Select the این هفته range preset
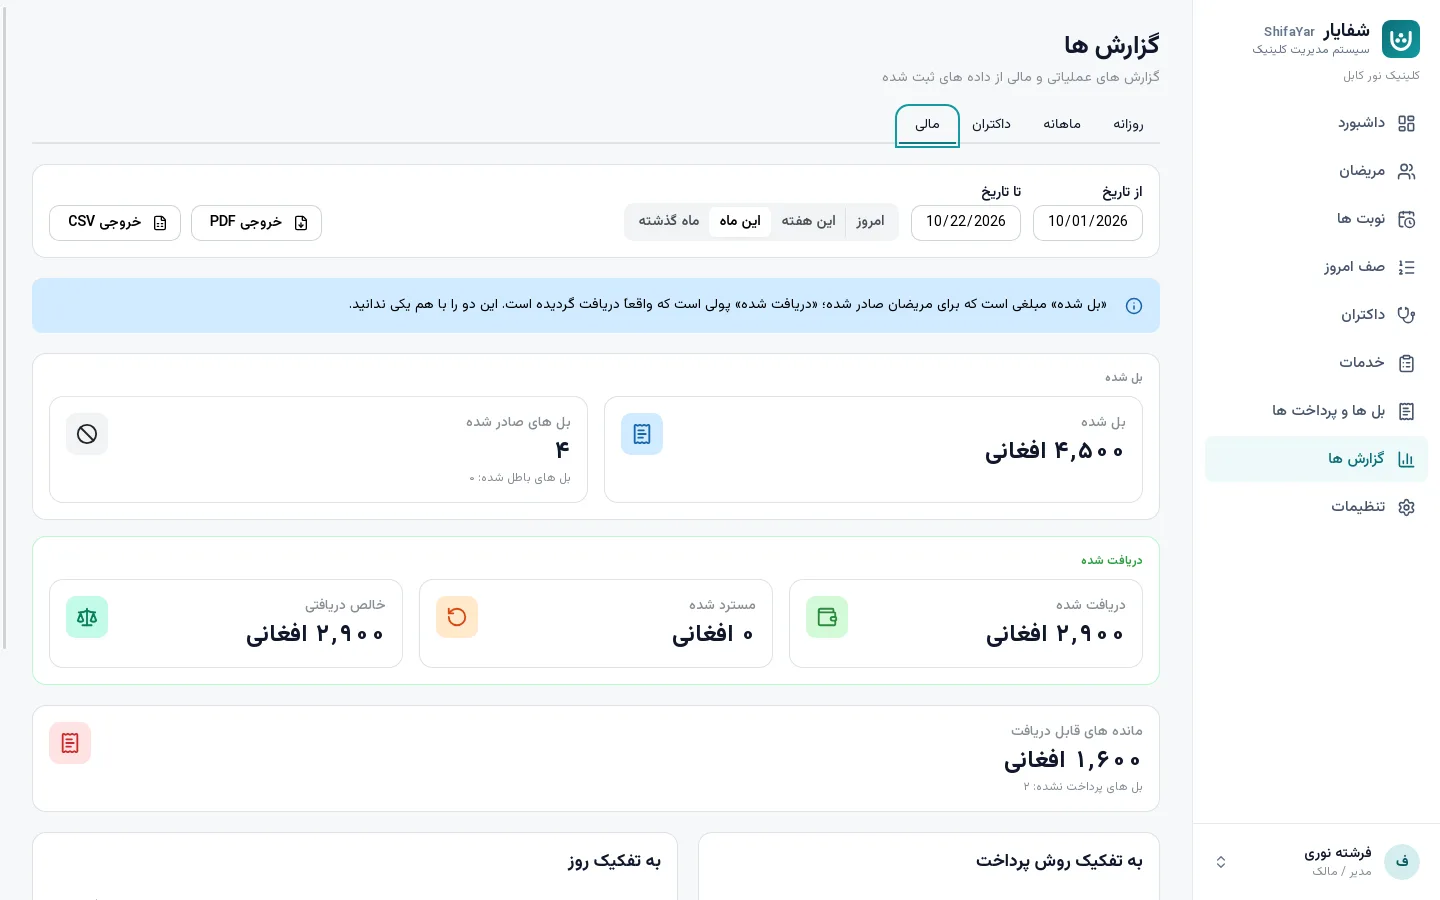Screen dimensions: 1440x900 click(x=808, y=221)
